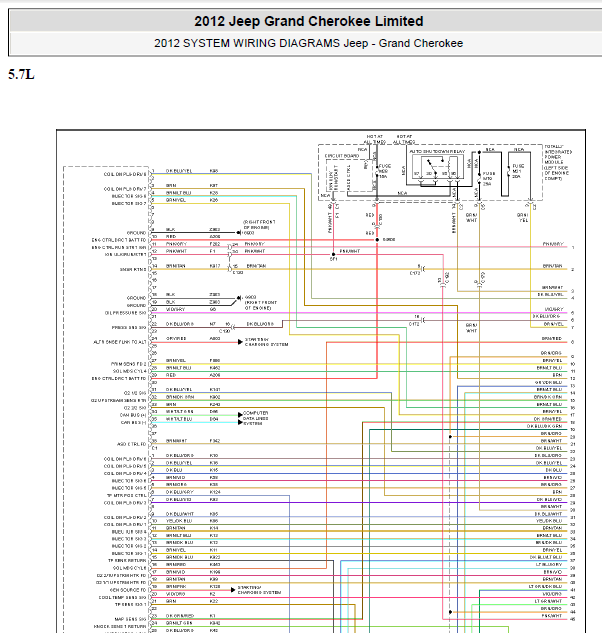Image resolution: width=602 pixels, height=633 pixels.
Task: Click the 'DK BLU/GRY' wire label beside K124
Action: point(180,492)
